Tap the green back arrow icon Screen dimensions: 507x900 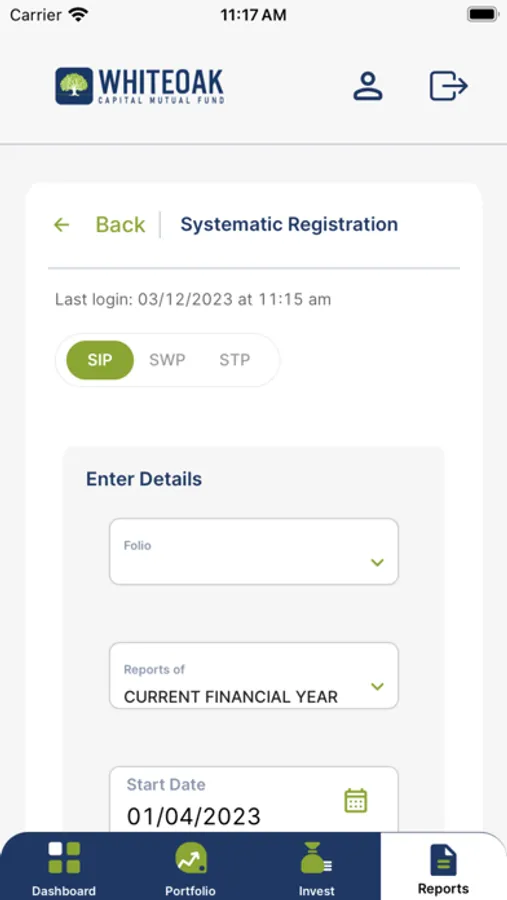tap(61, 224)
